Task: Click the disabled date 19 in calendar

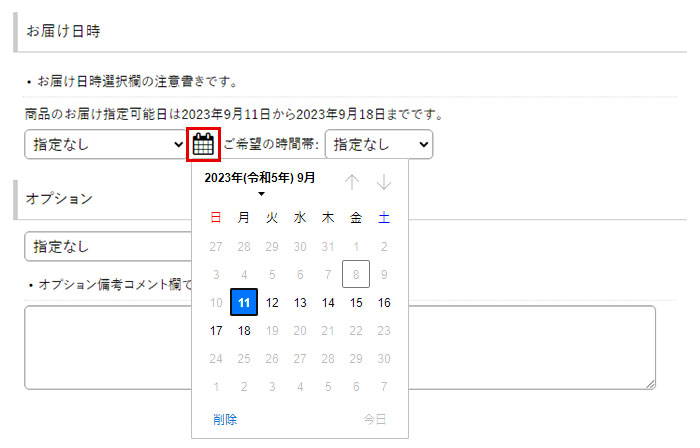Action: 272,331
